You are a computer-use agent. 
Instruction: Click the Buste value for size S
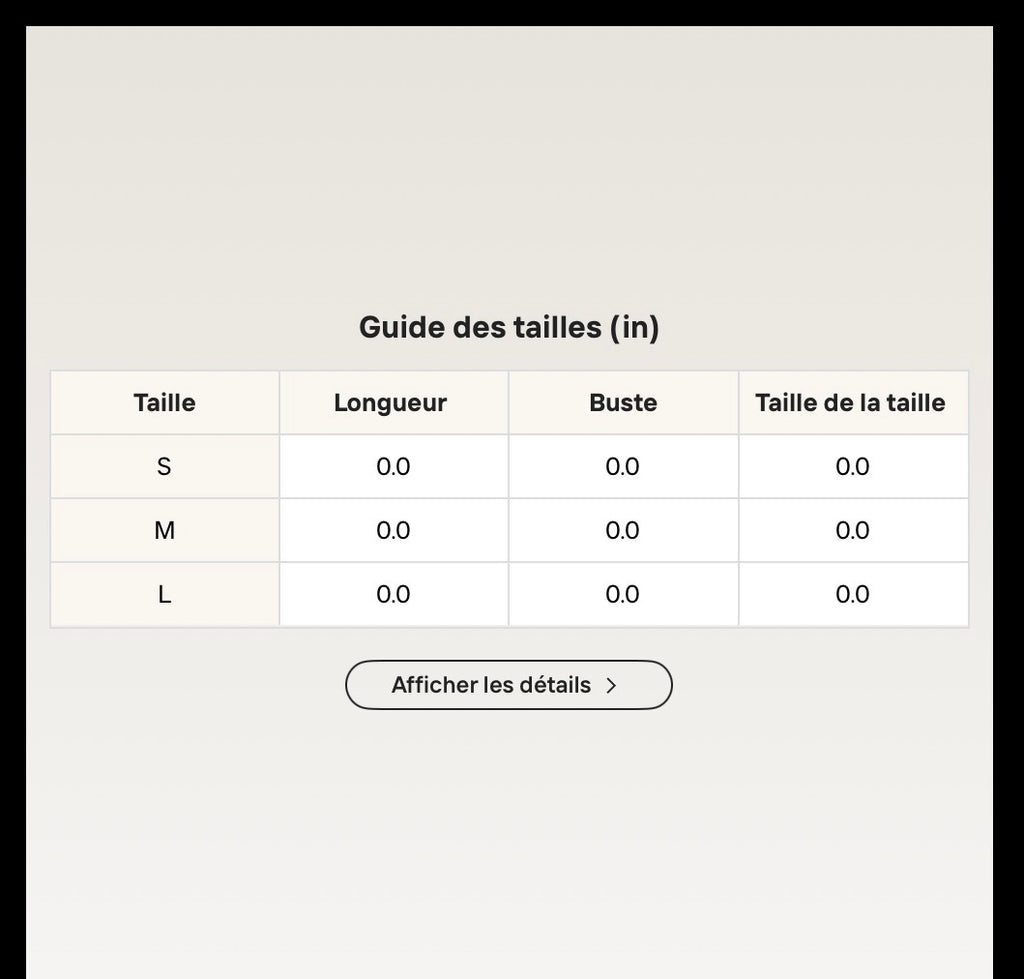click(623, 466)
